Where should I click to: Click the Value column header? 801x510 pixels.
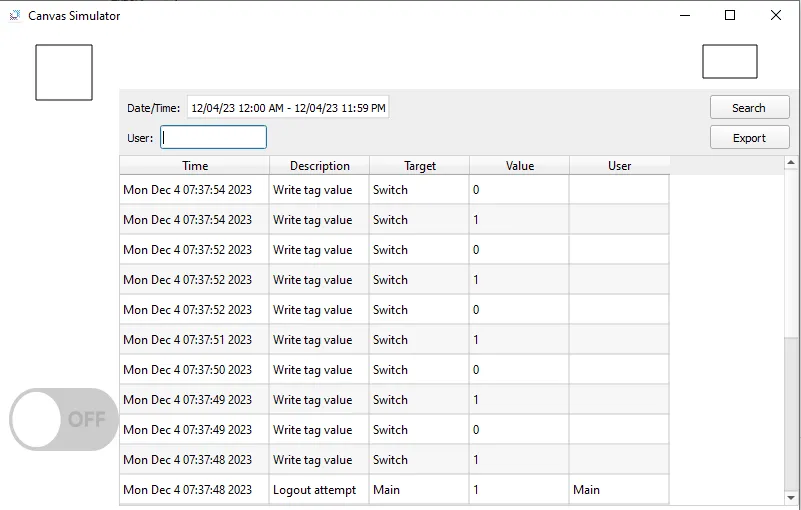coord(520,166)
